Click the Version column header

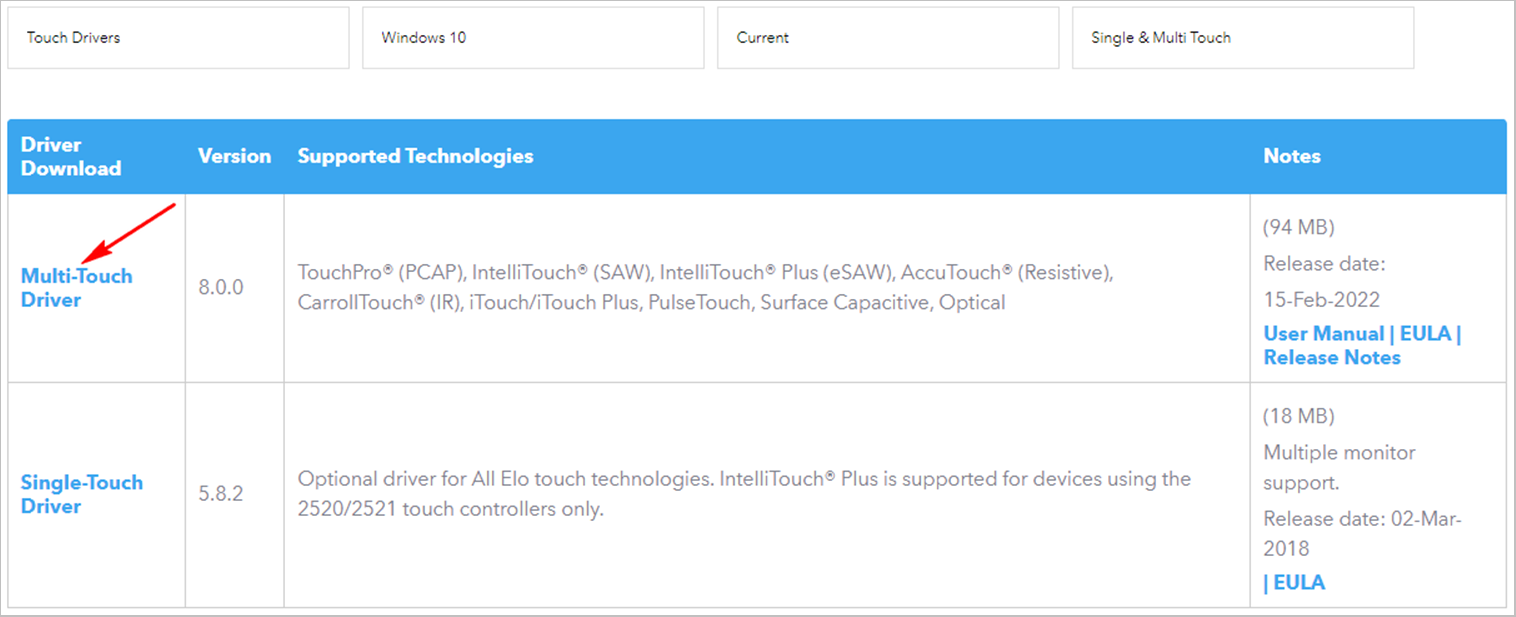234,156
